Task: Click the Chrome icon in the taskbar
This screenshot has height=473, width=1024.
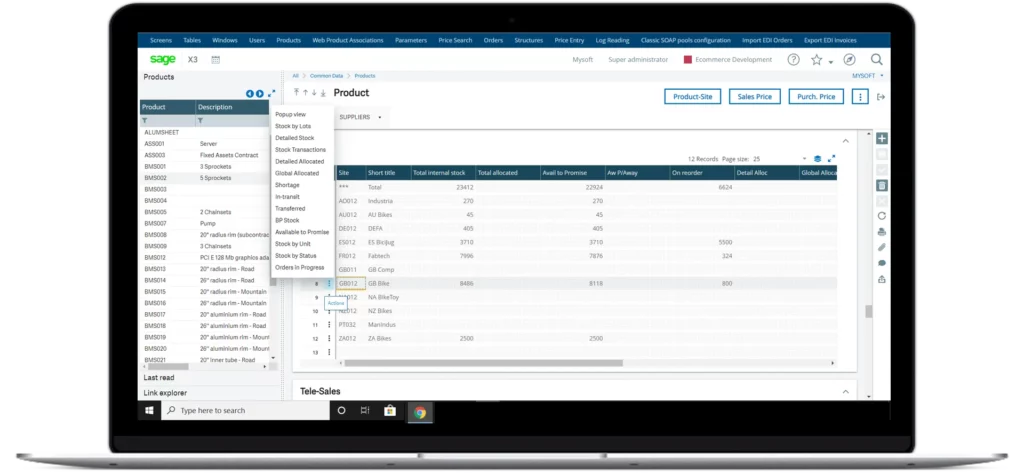Action: tap(420, 412)
